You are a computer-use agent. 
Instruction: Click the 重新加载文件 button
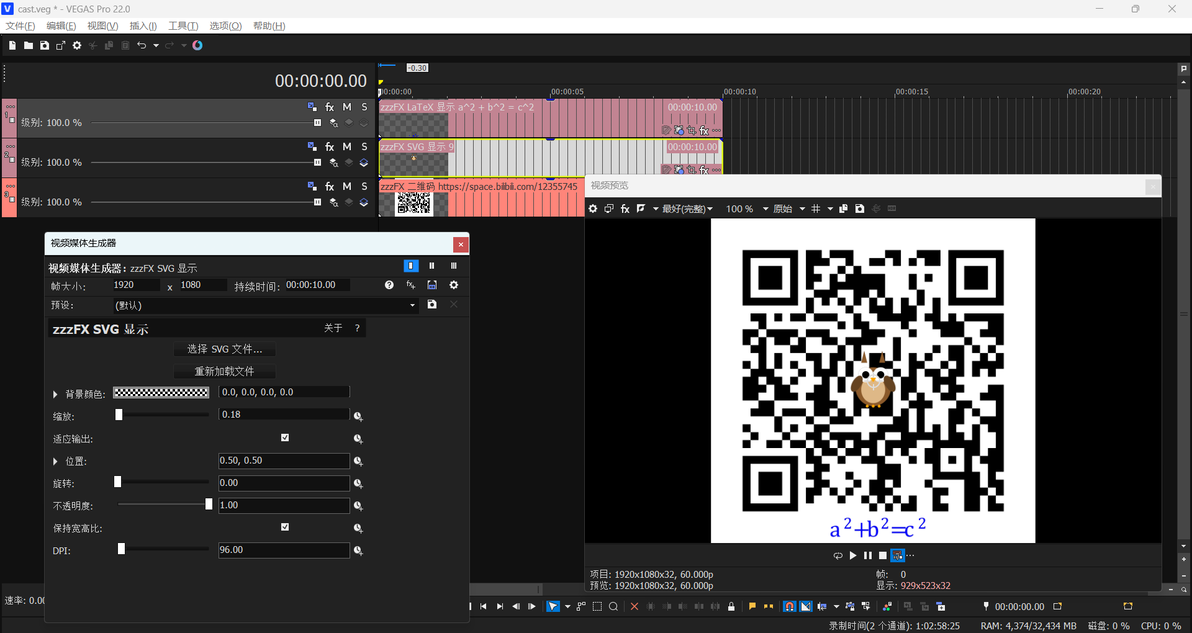pyautogui.click(x=224, y=372)
